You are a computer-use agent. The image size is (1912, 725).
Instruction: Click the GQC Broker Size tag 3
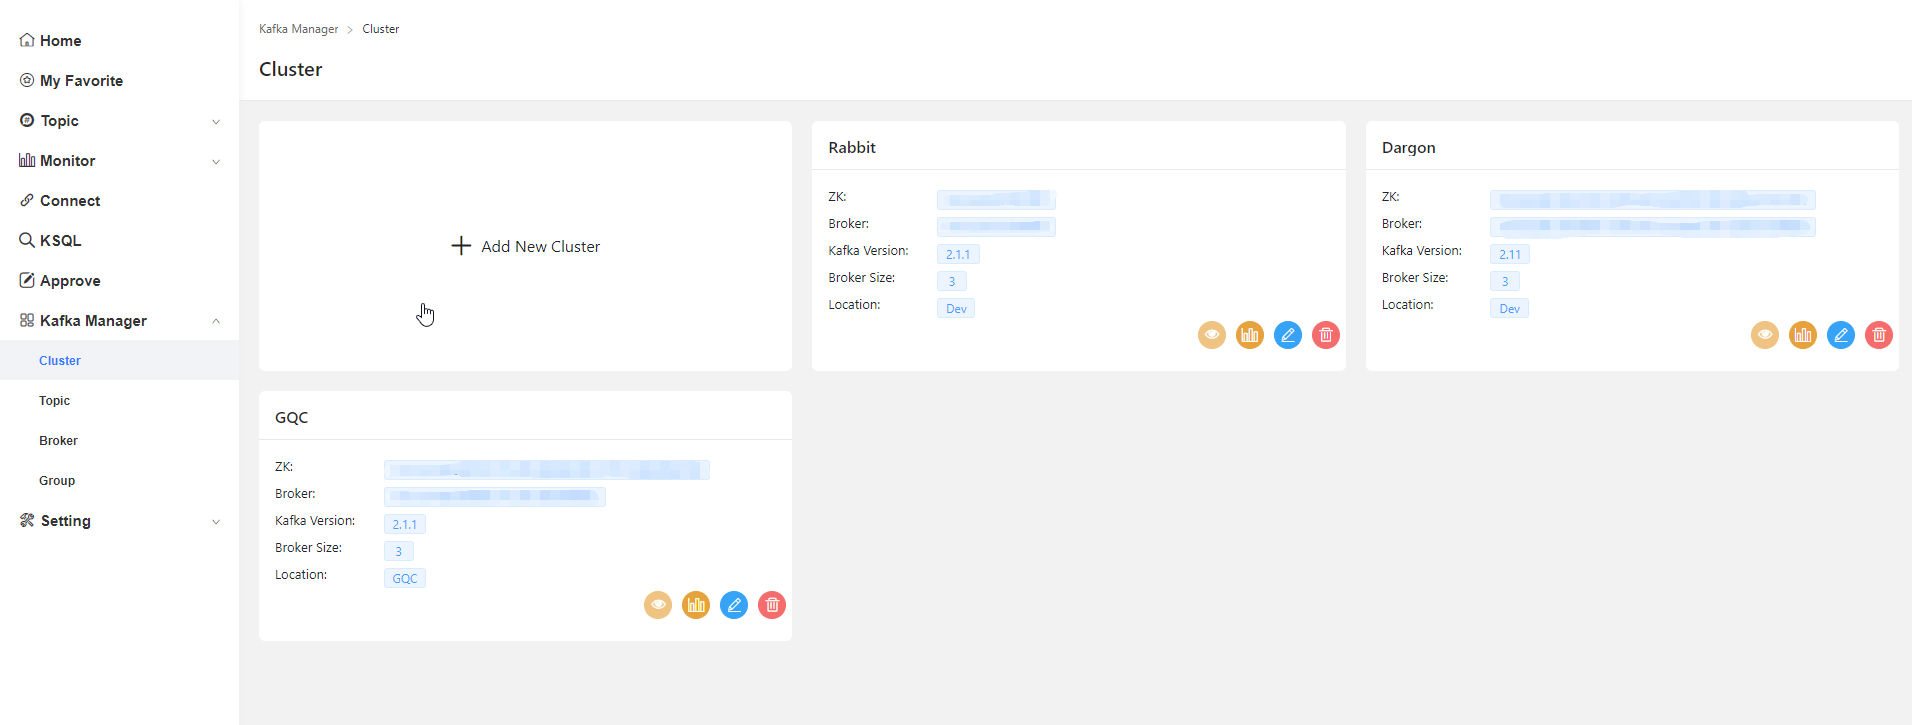click(399, 551)
